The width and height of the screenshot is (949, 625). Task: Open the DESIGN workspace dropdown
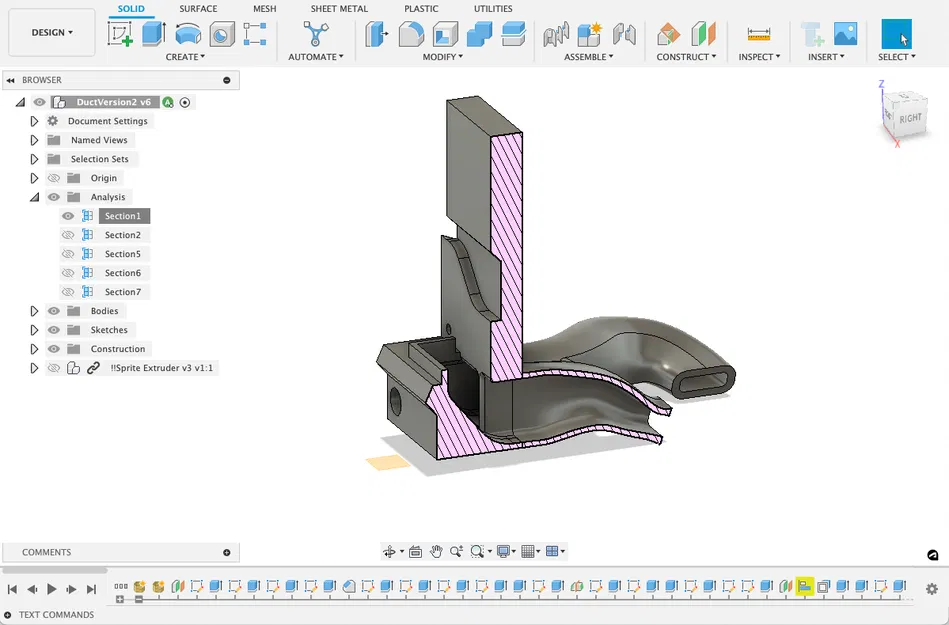click(51, 31)
